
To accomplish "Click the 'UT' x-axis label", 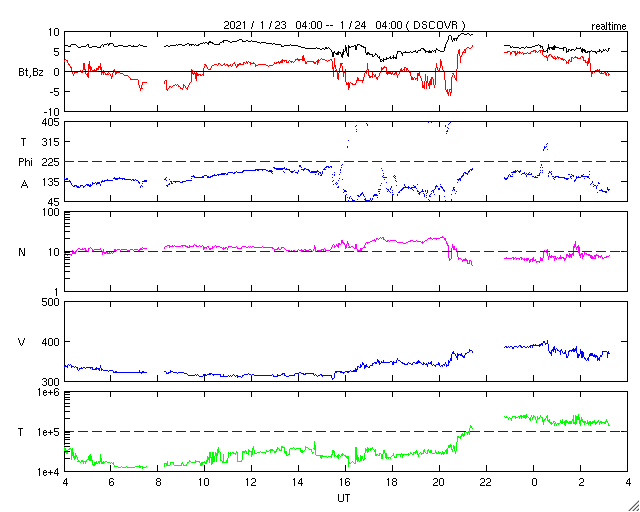I will point(343,499).
